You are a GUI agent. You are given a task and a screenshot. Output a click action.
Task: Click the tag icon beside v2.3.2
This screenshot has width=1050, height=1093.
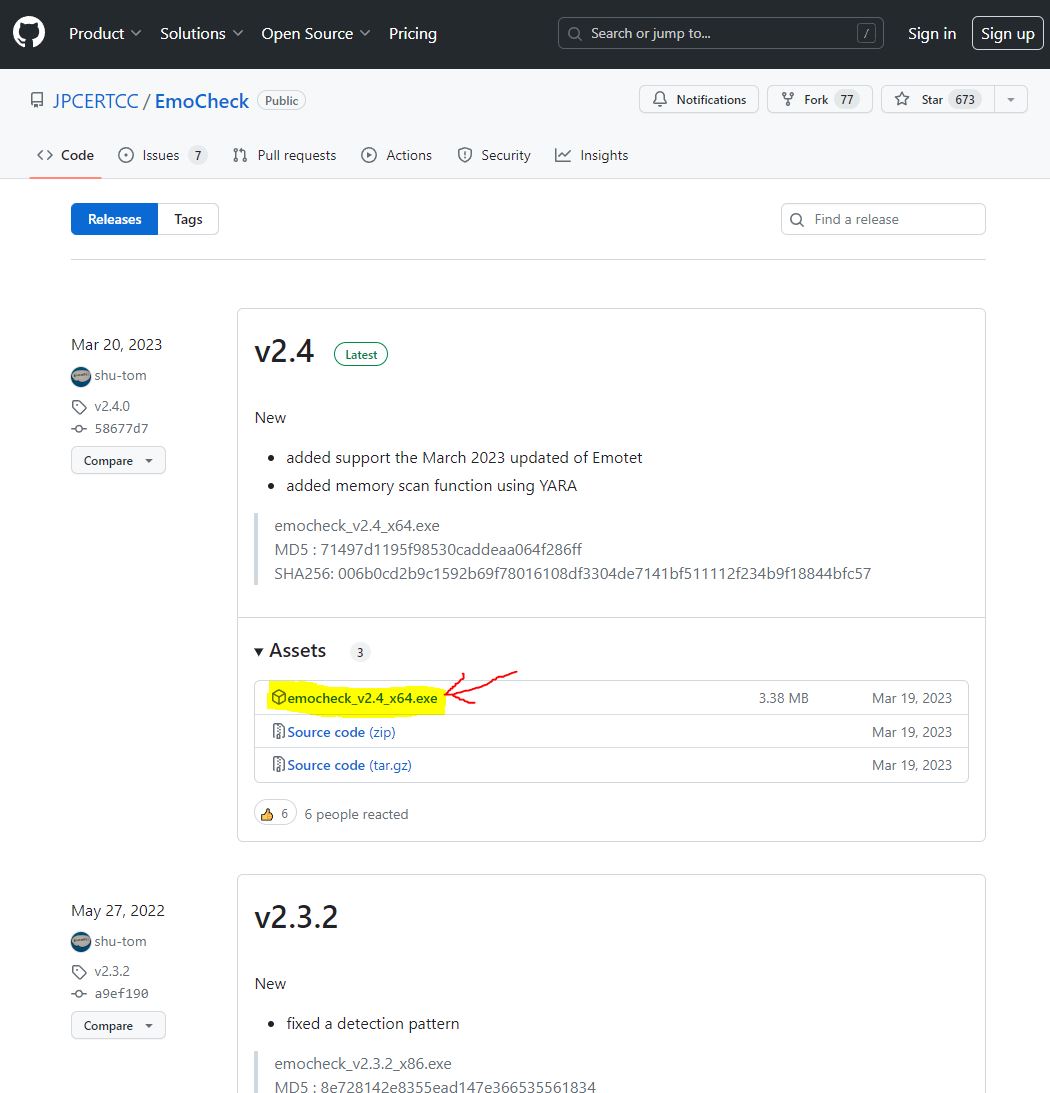point(79,972)
